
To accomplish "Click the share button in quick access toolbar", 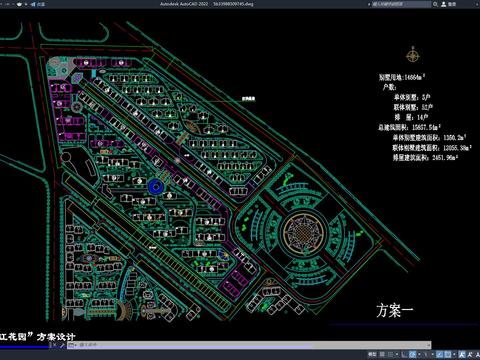I will pyautogui.click(x=38, y=4).
